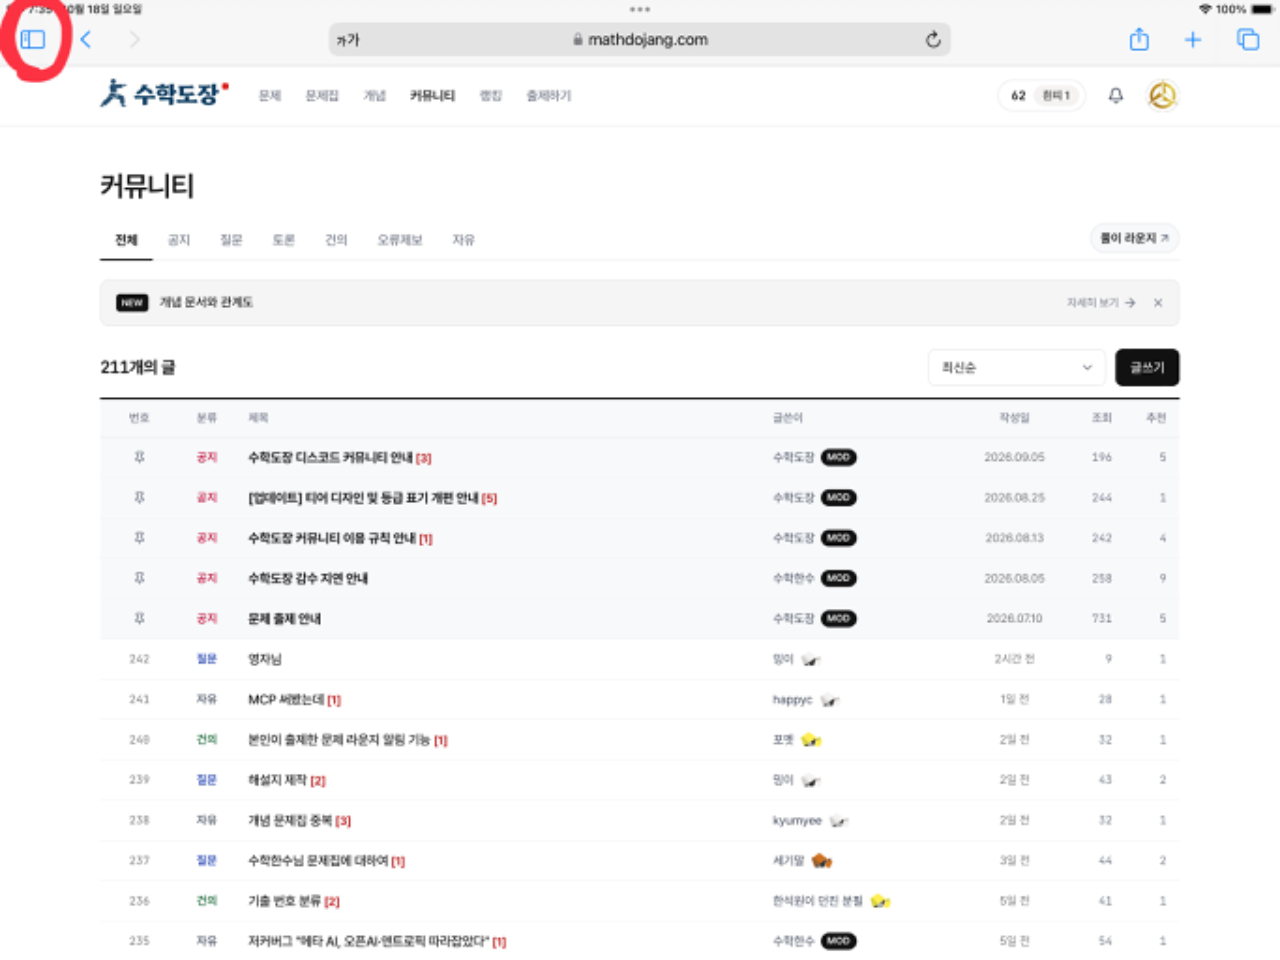
Task: Click the MOD badge in the 감수 지연 안내 row
Action: [839, 578]
